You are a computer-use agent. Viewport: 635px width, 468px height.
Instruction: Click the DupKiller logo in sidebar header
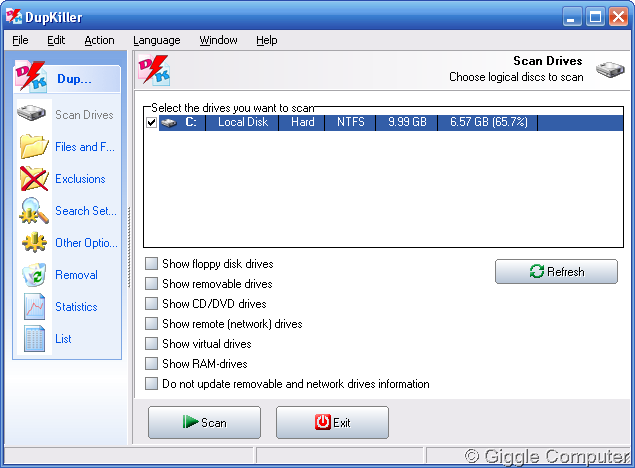coord(31,77)
